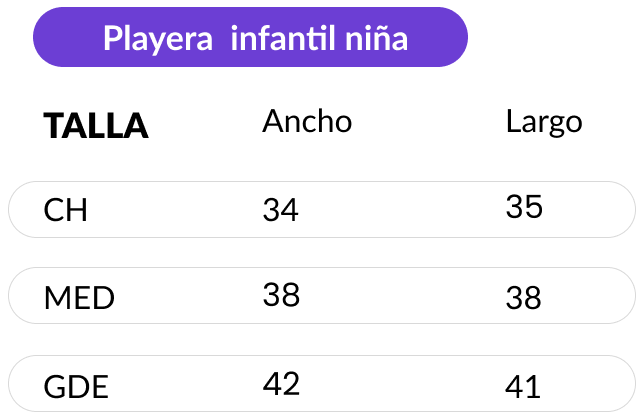Select the Ancho column header
Screen dimensions: 644x419
tap(307, 122)
